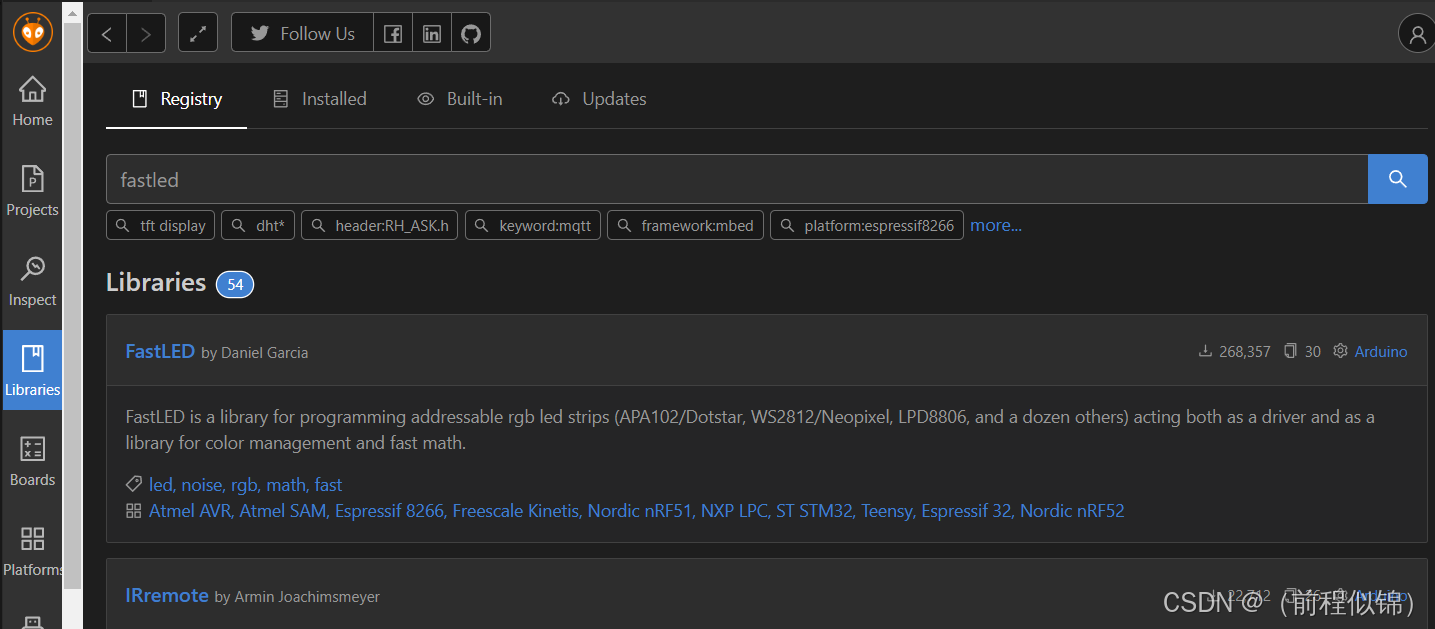Open the IRremote library title link
The width and height of the screenshot is (1435, 629).
(x=167, y=596)
